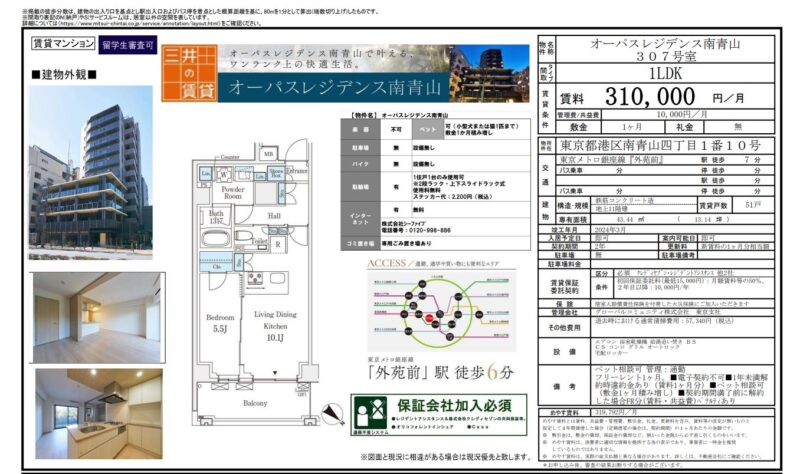The width and height of the screenshot is (800, 474).
Task: Click the 東京メトロ銀座線『外苑前』 transit line
Action: pyautogui.click(x=611, y=160)
